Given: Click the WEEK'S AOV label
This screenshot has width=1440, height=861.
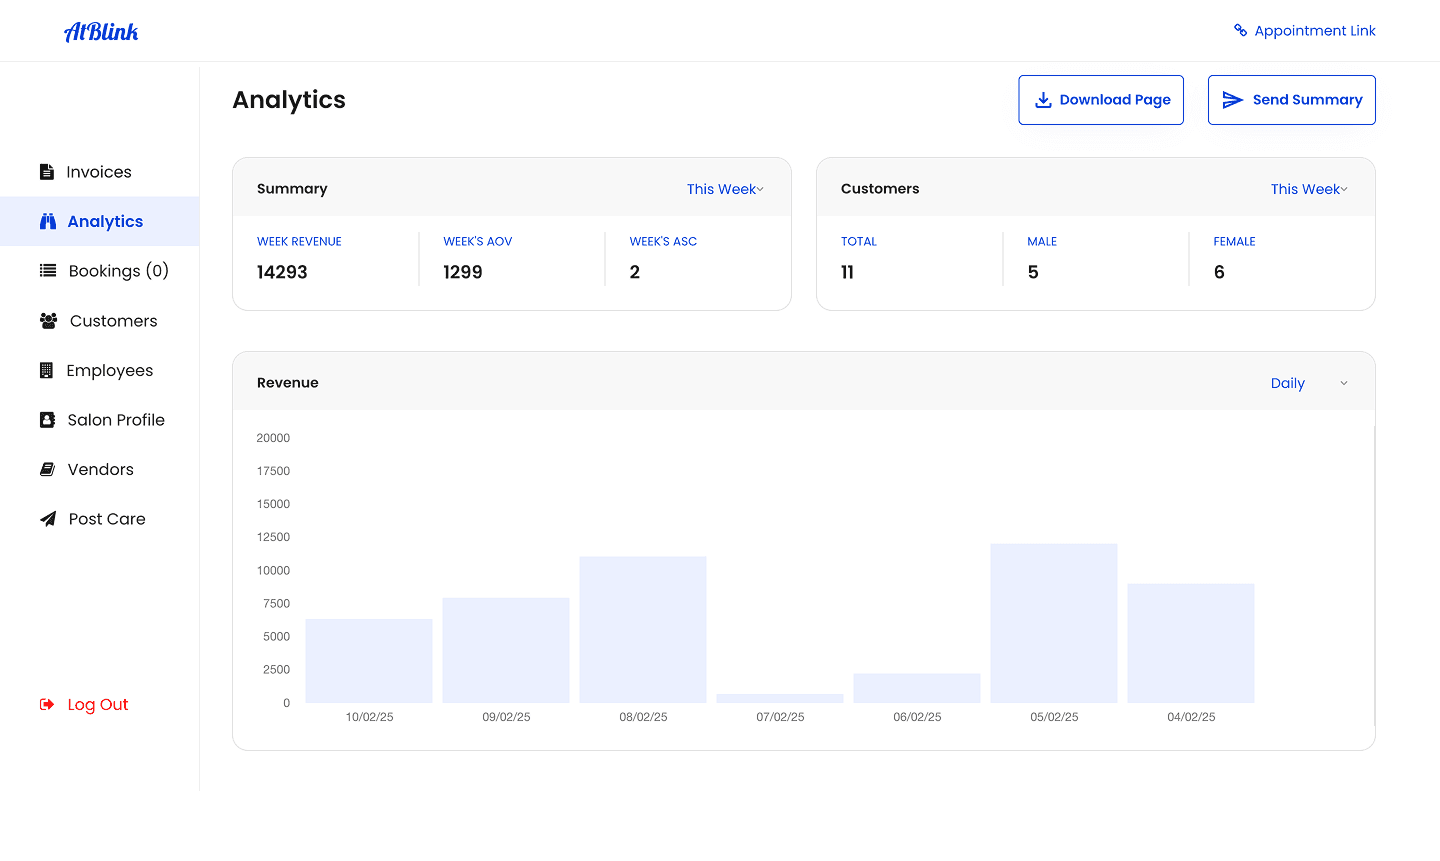Looking at the screenshot, I should (478, 242).
